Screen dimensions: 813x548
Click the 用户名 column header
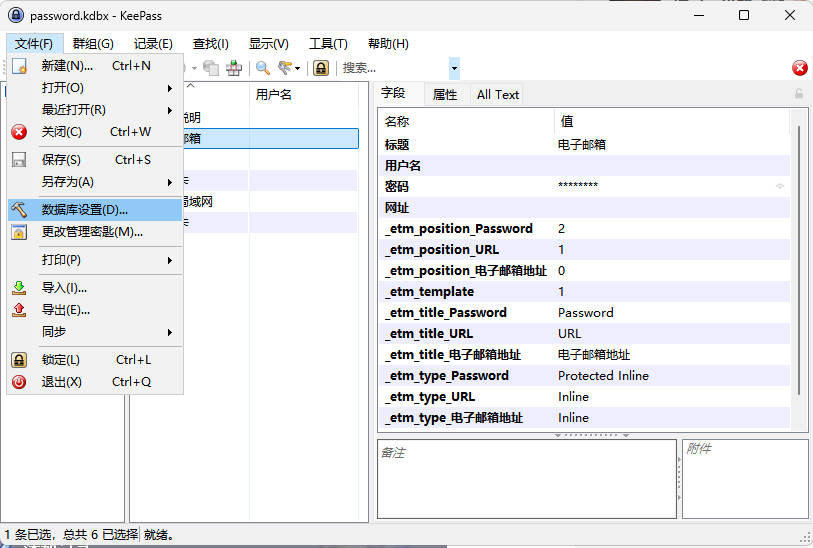click(274, 95)
